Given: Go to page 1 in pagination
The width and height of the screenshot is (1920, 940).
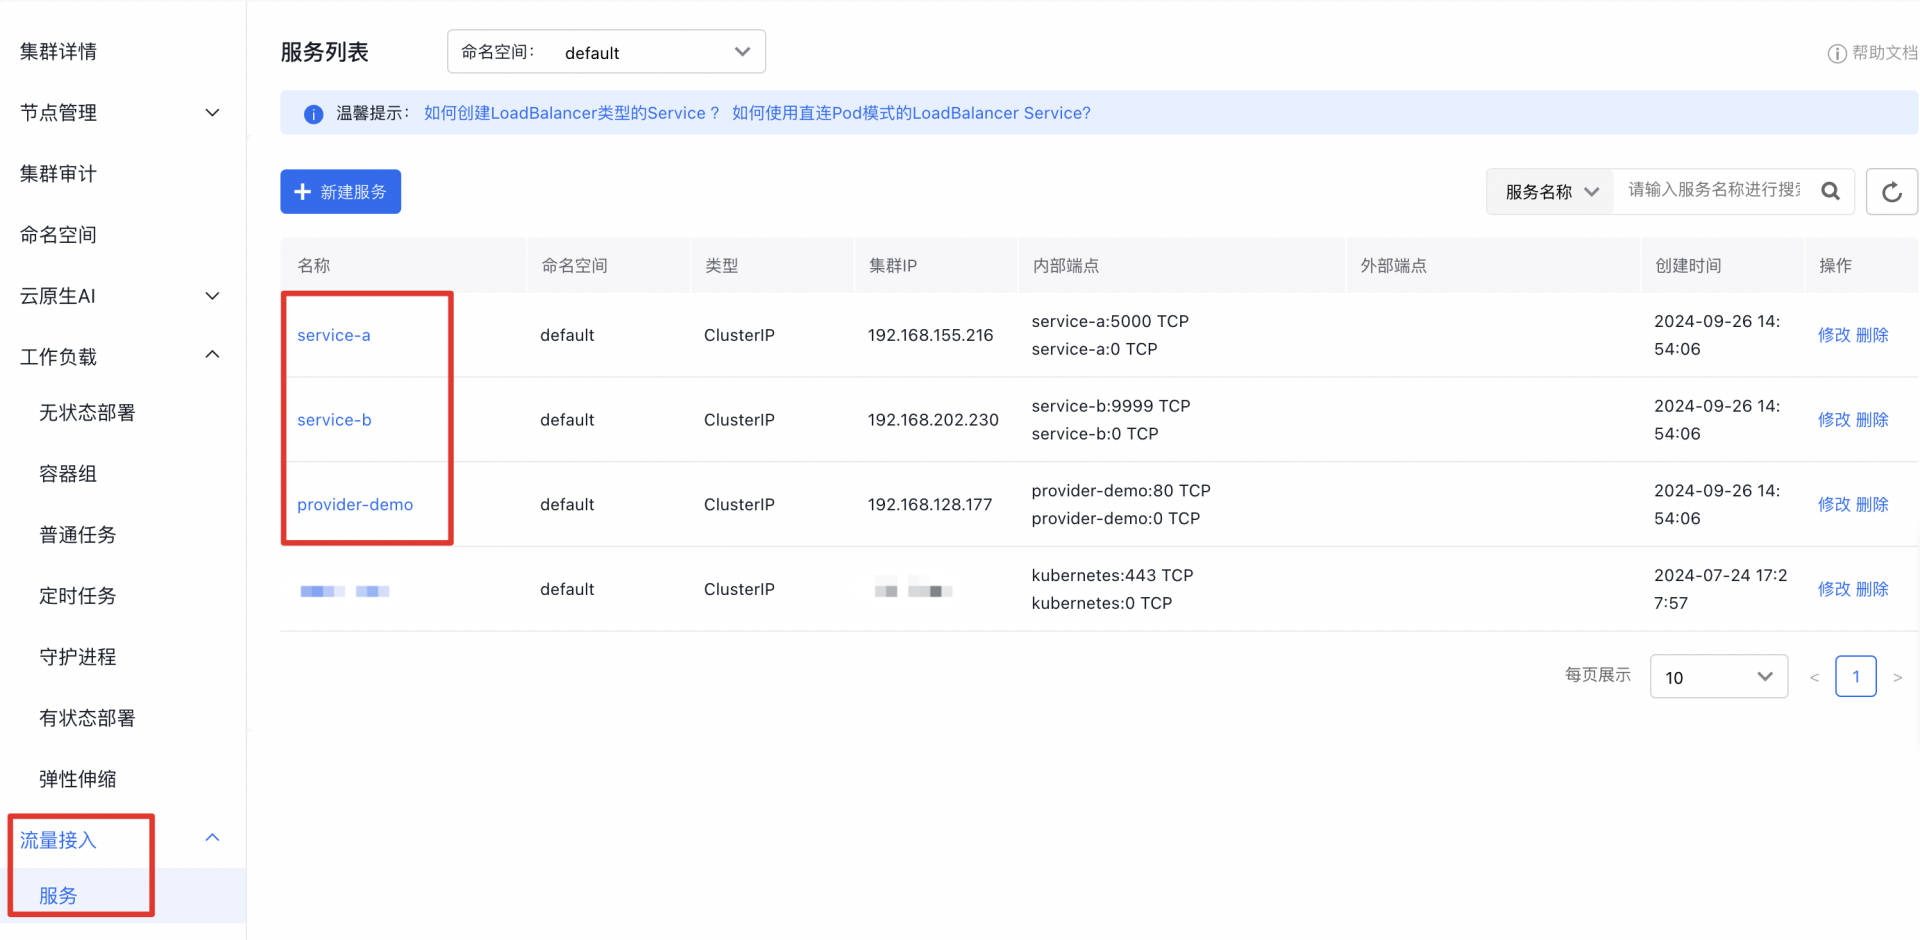Looking at the screenshot, I should point(1856,677).
